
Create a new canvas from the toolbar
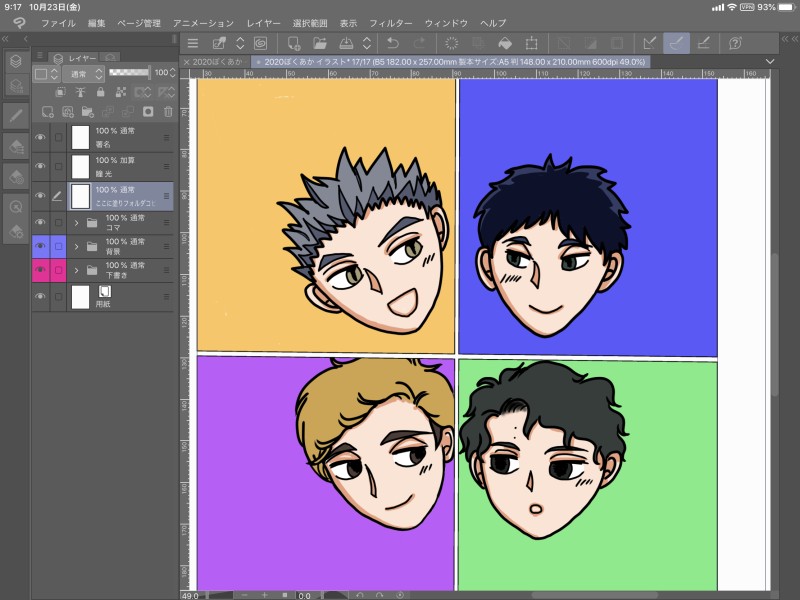click(294, 43)
